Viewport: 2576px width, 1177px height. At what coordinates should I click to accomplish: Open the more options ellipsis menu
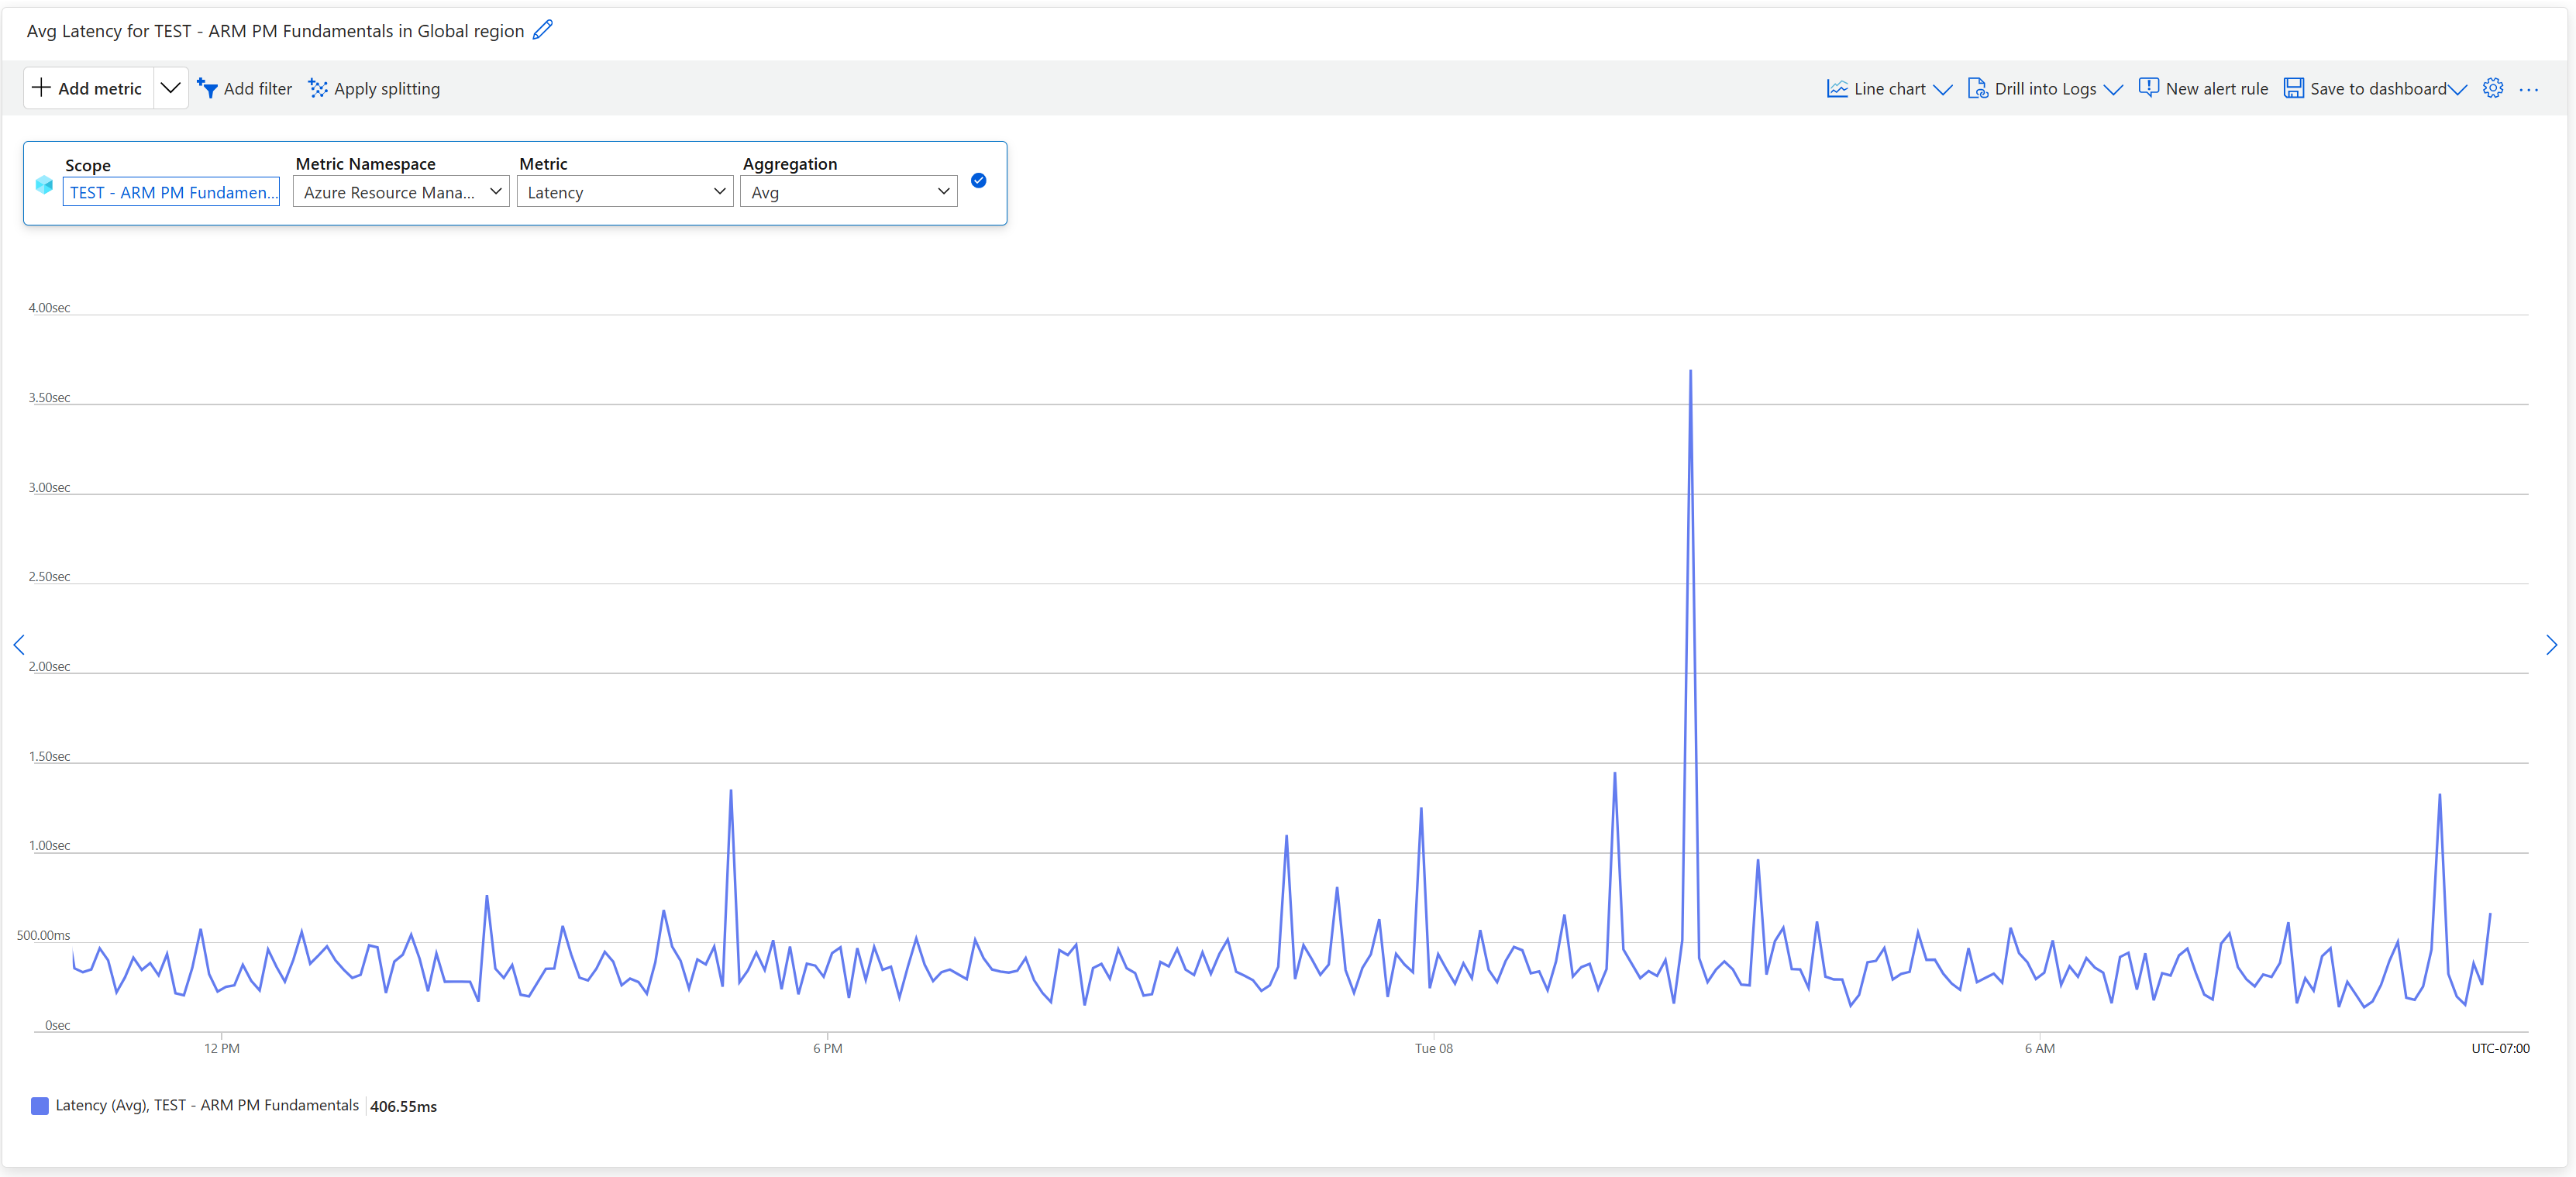tap(2528, 89)
